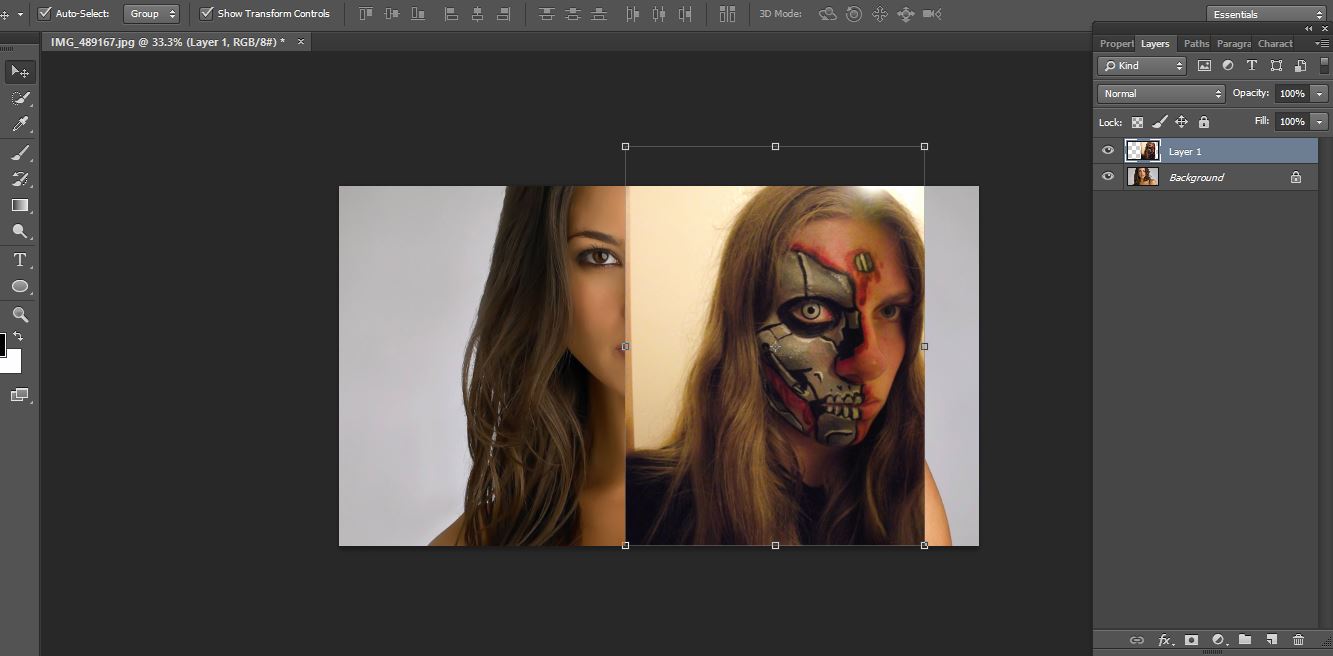Open the Character panel tab
This screenshot has width=1333, height=656.
pyautogui.click(x=1275, y=44)
